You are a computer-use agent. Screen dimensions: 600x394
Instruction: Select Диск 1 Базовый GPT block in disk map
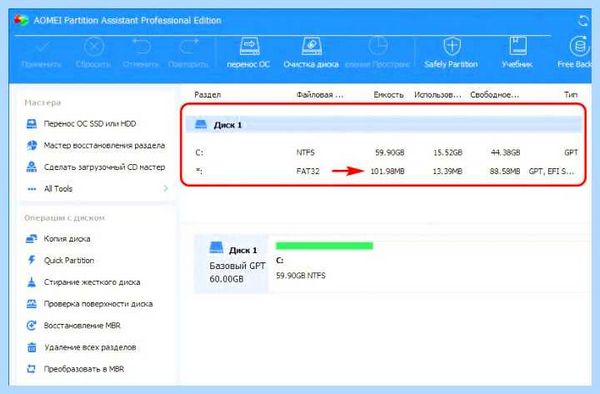point(232,264)
